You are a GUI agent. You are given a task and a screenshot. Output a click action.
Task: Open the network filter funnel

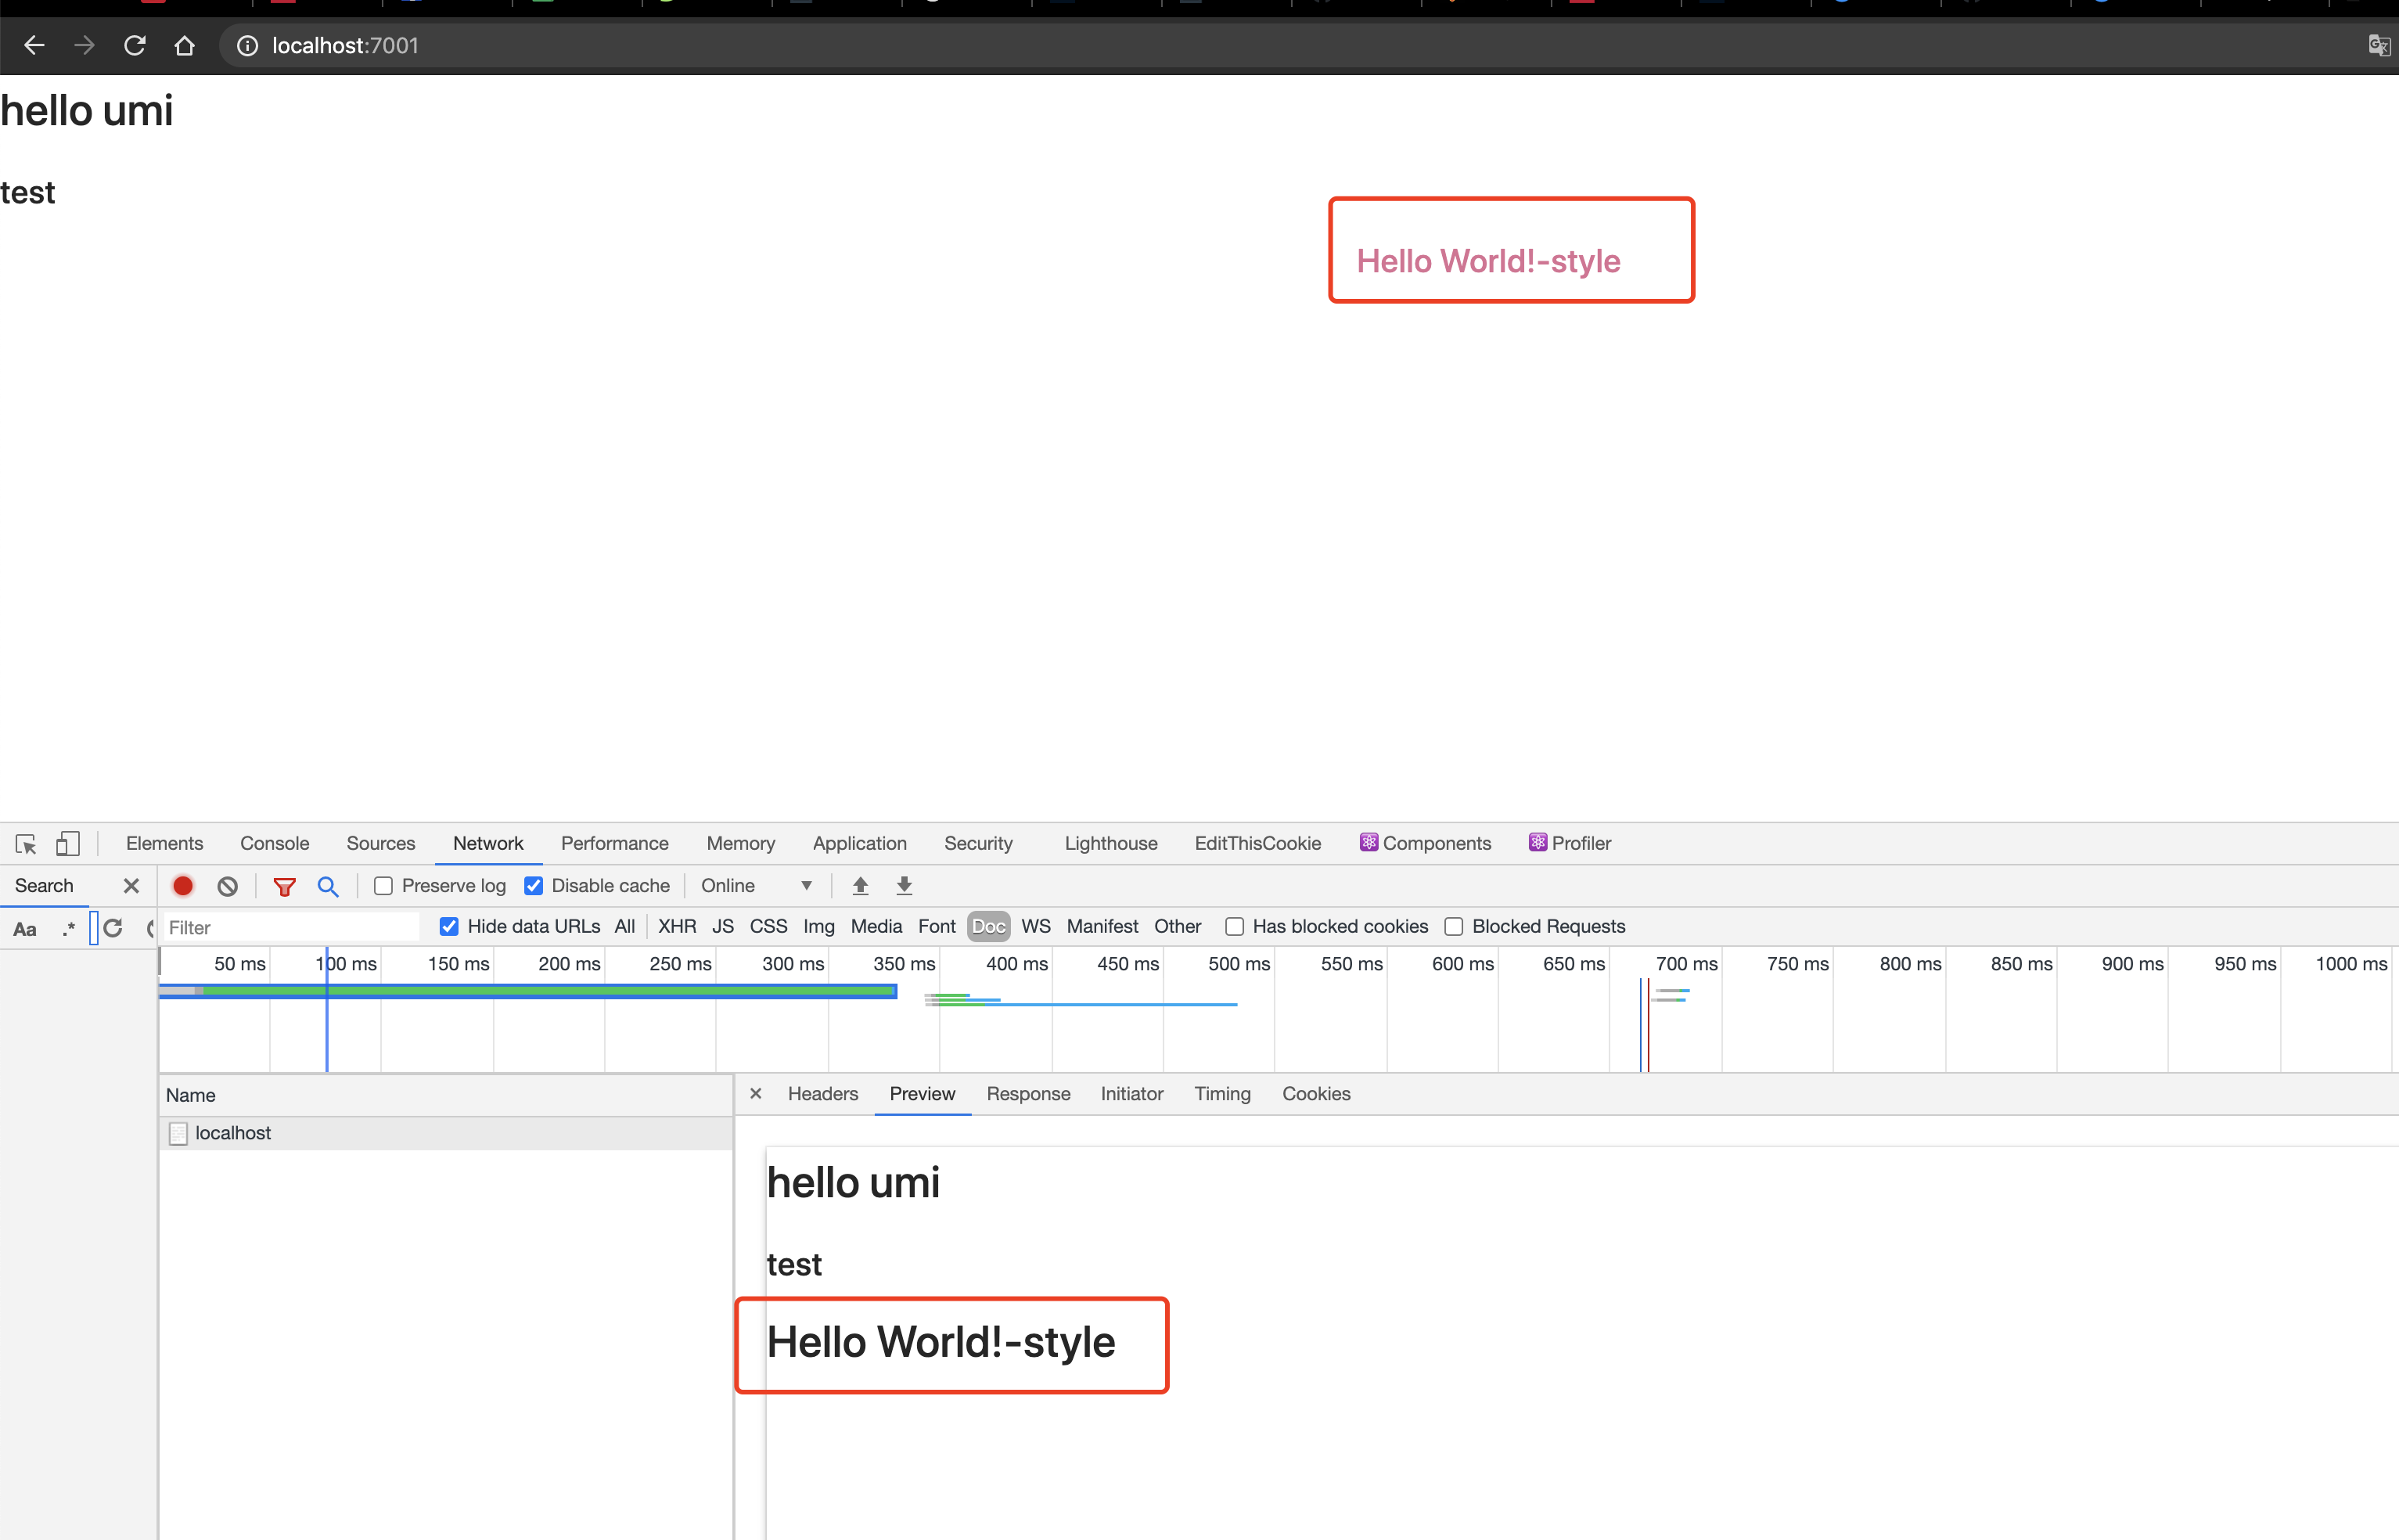(285, 887)
